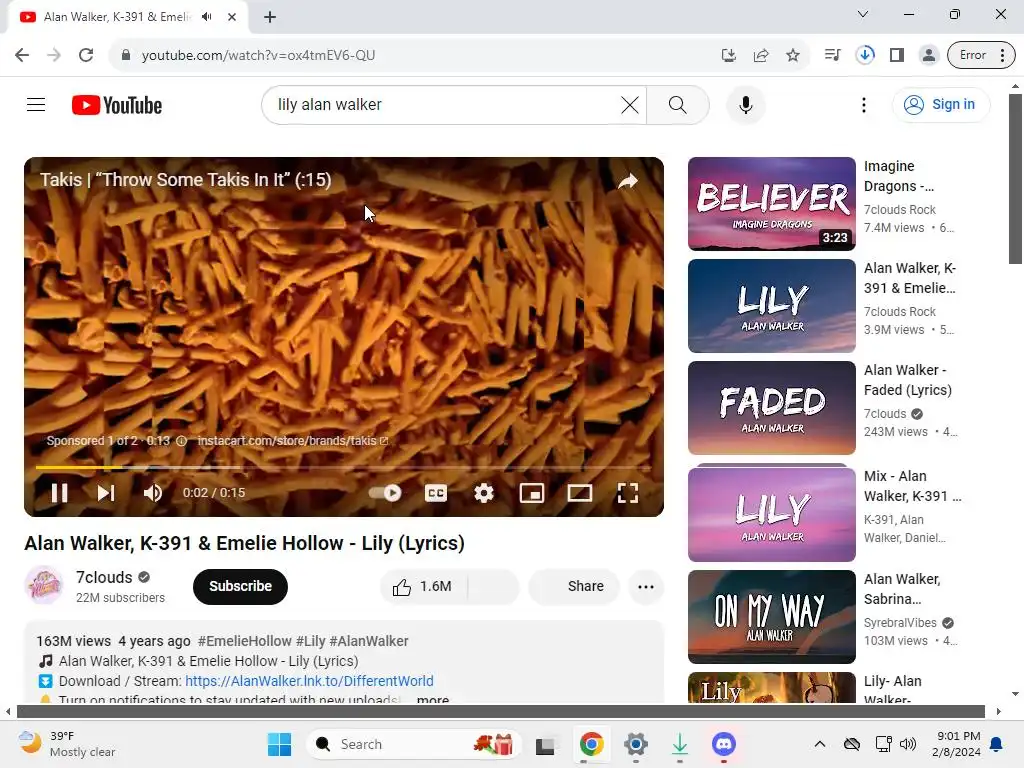The height and width of the screenshot is (768, 1024).
Task: Open the Imagine Dragons video title
Action: pos(899,176)
